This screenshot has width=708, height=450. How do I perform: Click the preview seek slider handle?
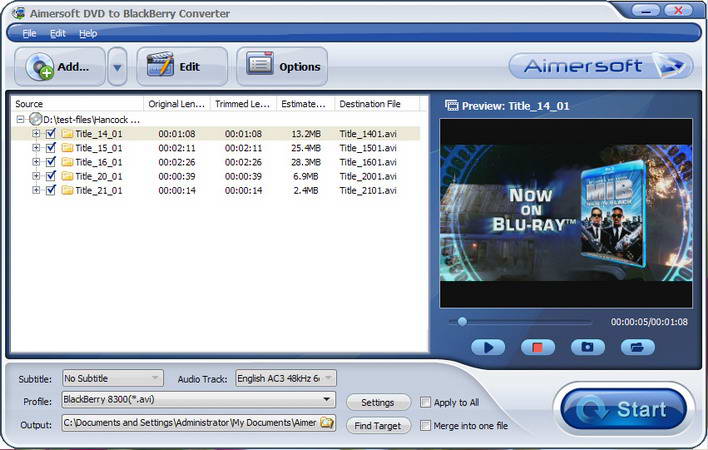point(462,322)
